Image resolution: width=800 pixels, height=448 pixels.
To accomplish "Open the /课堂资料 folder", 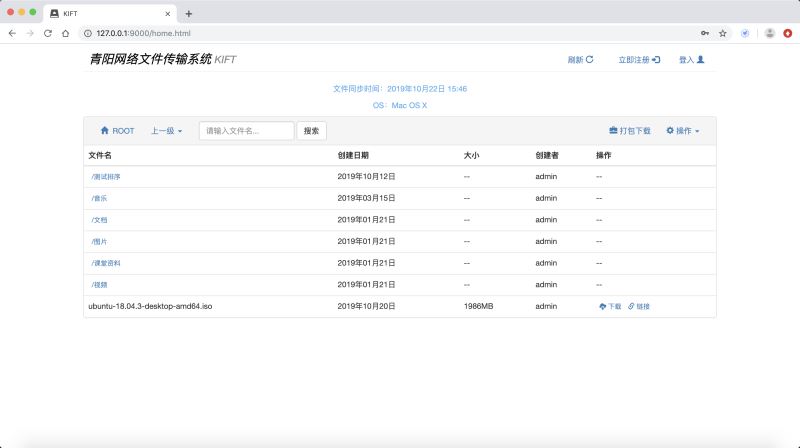I will (x=106, y=263).
